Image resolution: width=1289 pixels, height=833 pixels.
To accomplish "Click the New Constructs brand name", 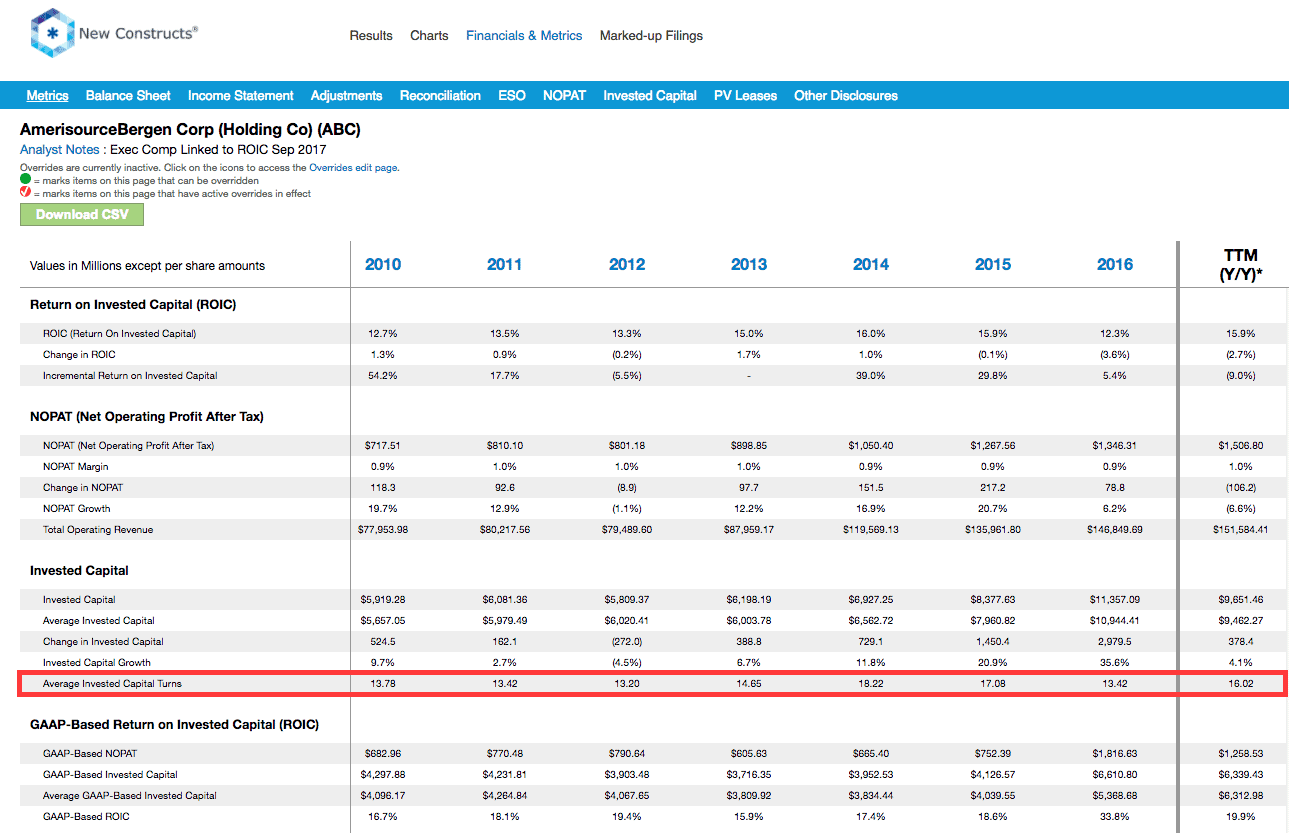I will coord(138,33).
